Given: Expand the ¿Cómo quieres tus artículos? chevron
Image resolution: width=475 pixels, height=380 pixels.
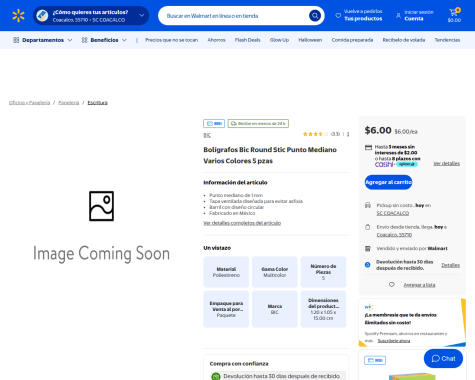Looking at the screenshot, I should 142,15.
